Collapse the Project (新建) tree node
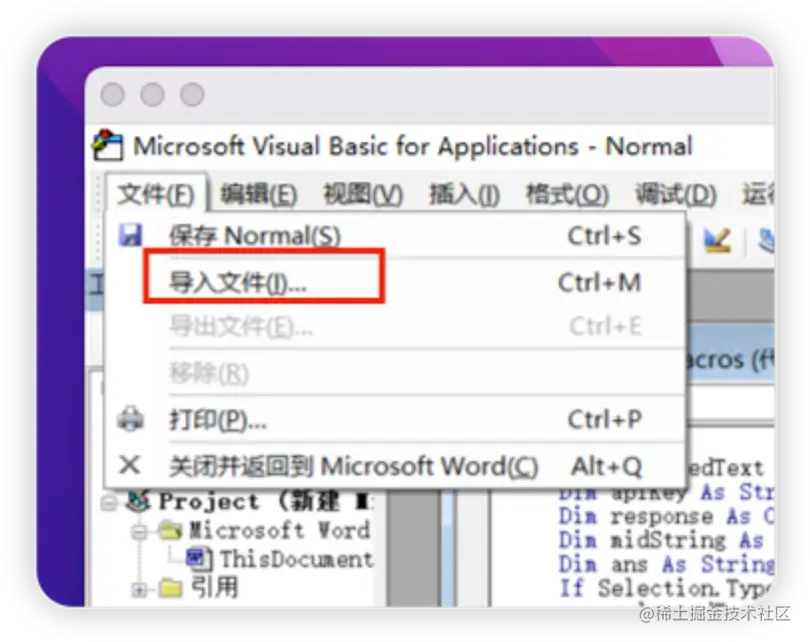The image size is (810, 642). point(109,503)
